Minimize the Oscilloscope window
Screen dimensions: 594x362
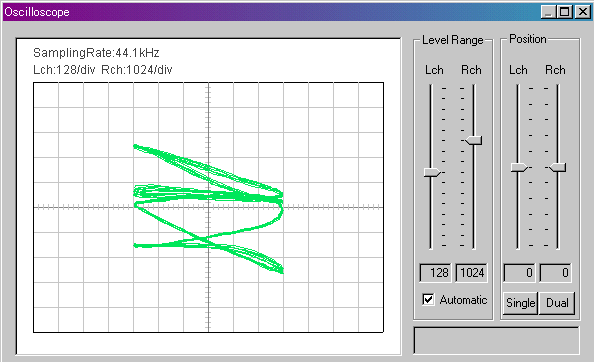[548, 12]
